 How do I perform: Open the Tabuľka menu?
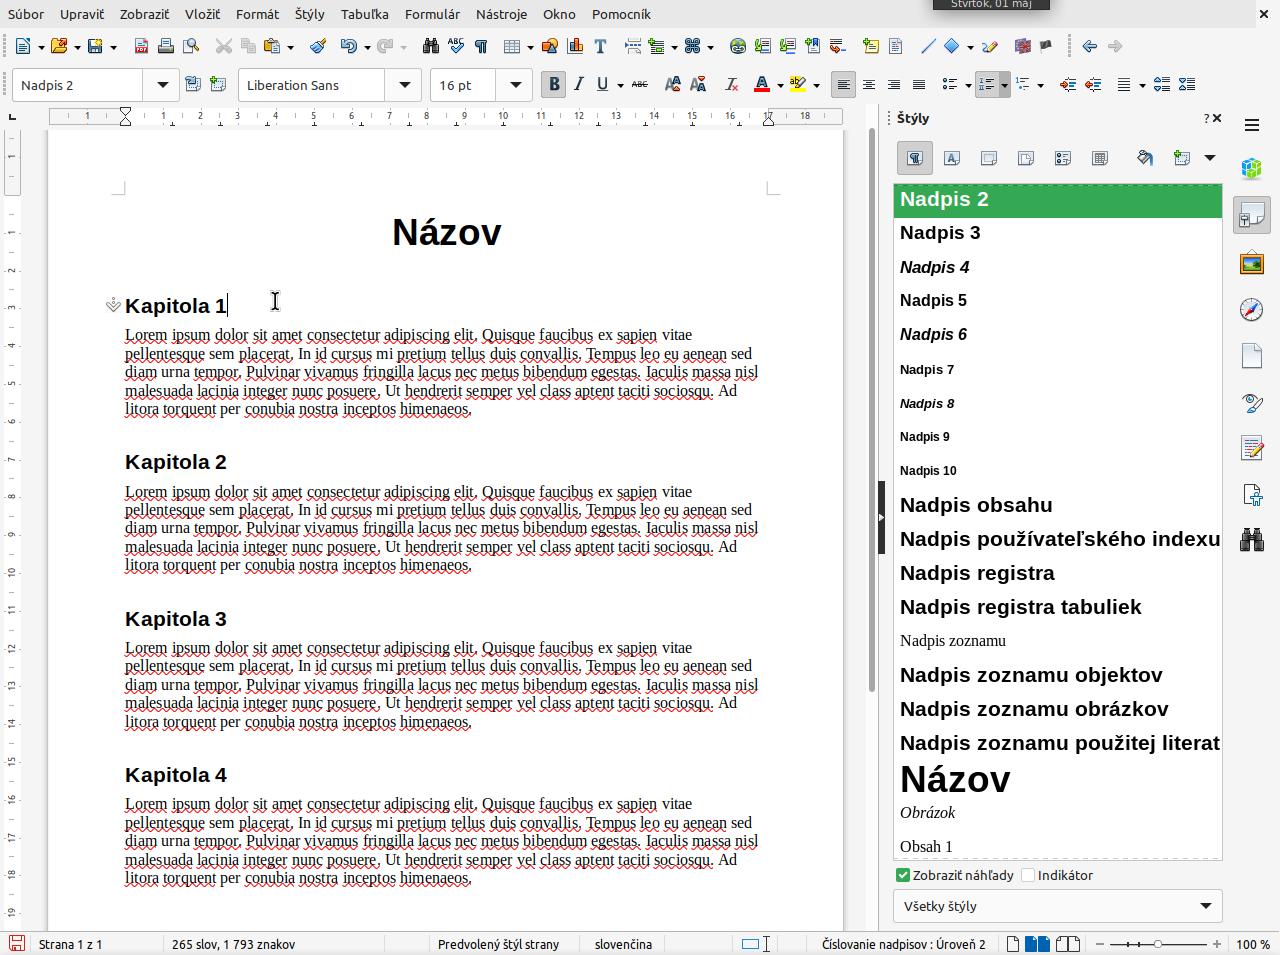coord(364,14)
